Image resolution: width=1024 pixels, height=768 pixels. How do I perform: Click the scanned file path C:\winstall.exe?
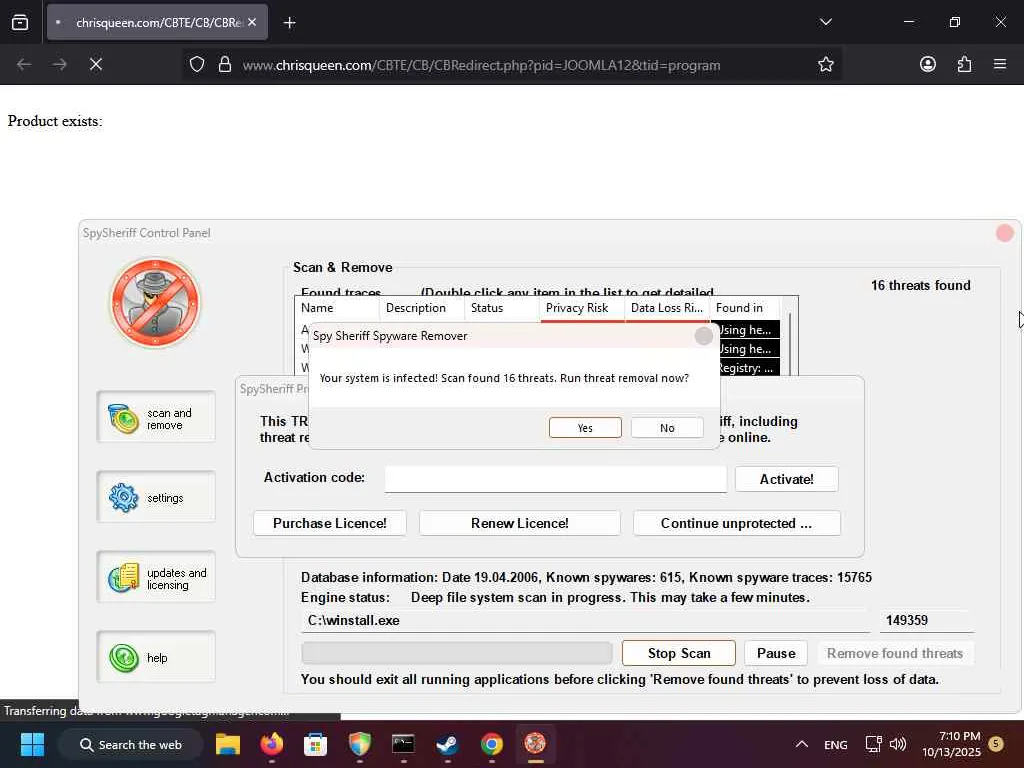(353, 620)
